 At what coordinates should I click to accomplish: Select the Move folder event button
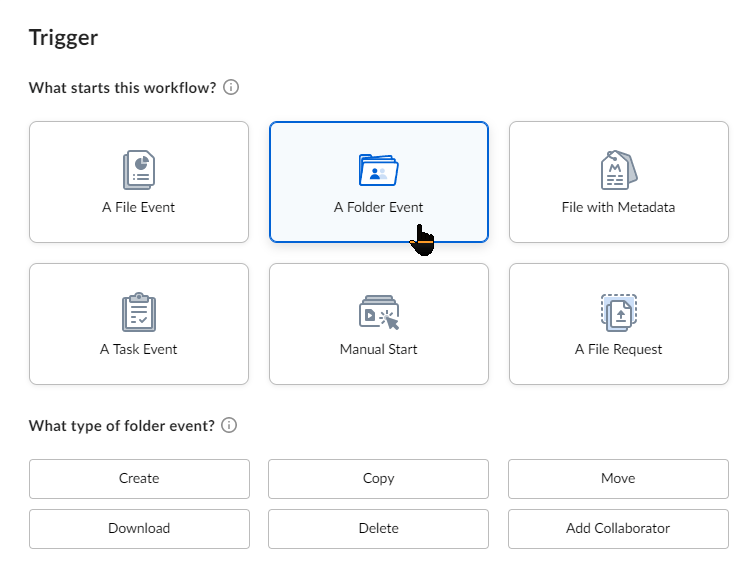(x=618, y=479)
